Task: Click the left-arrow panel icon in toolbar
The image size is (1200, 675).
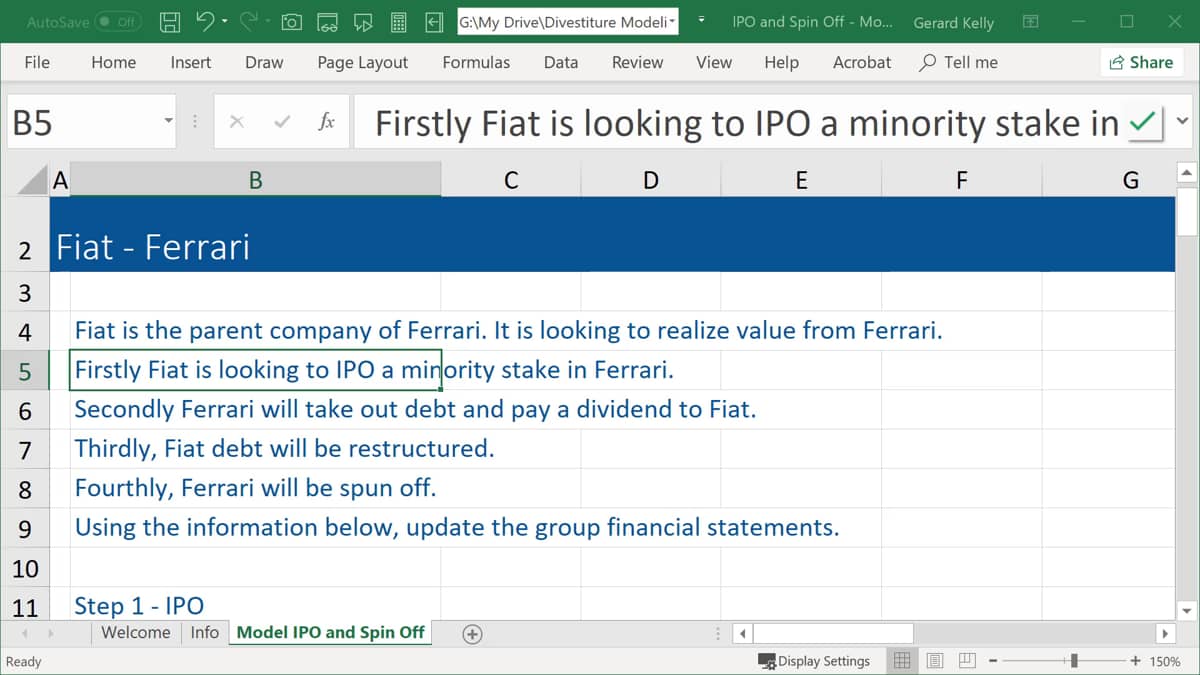Action: pyautogui.click(x=433, y=21)
